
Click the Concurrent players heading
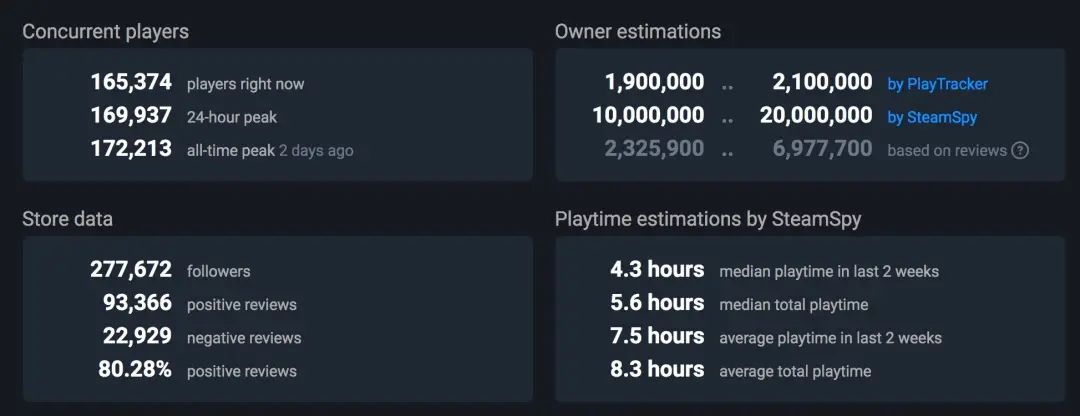[105, 31]
